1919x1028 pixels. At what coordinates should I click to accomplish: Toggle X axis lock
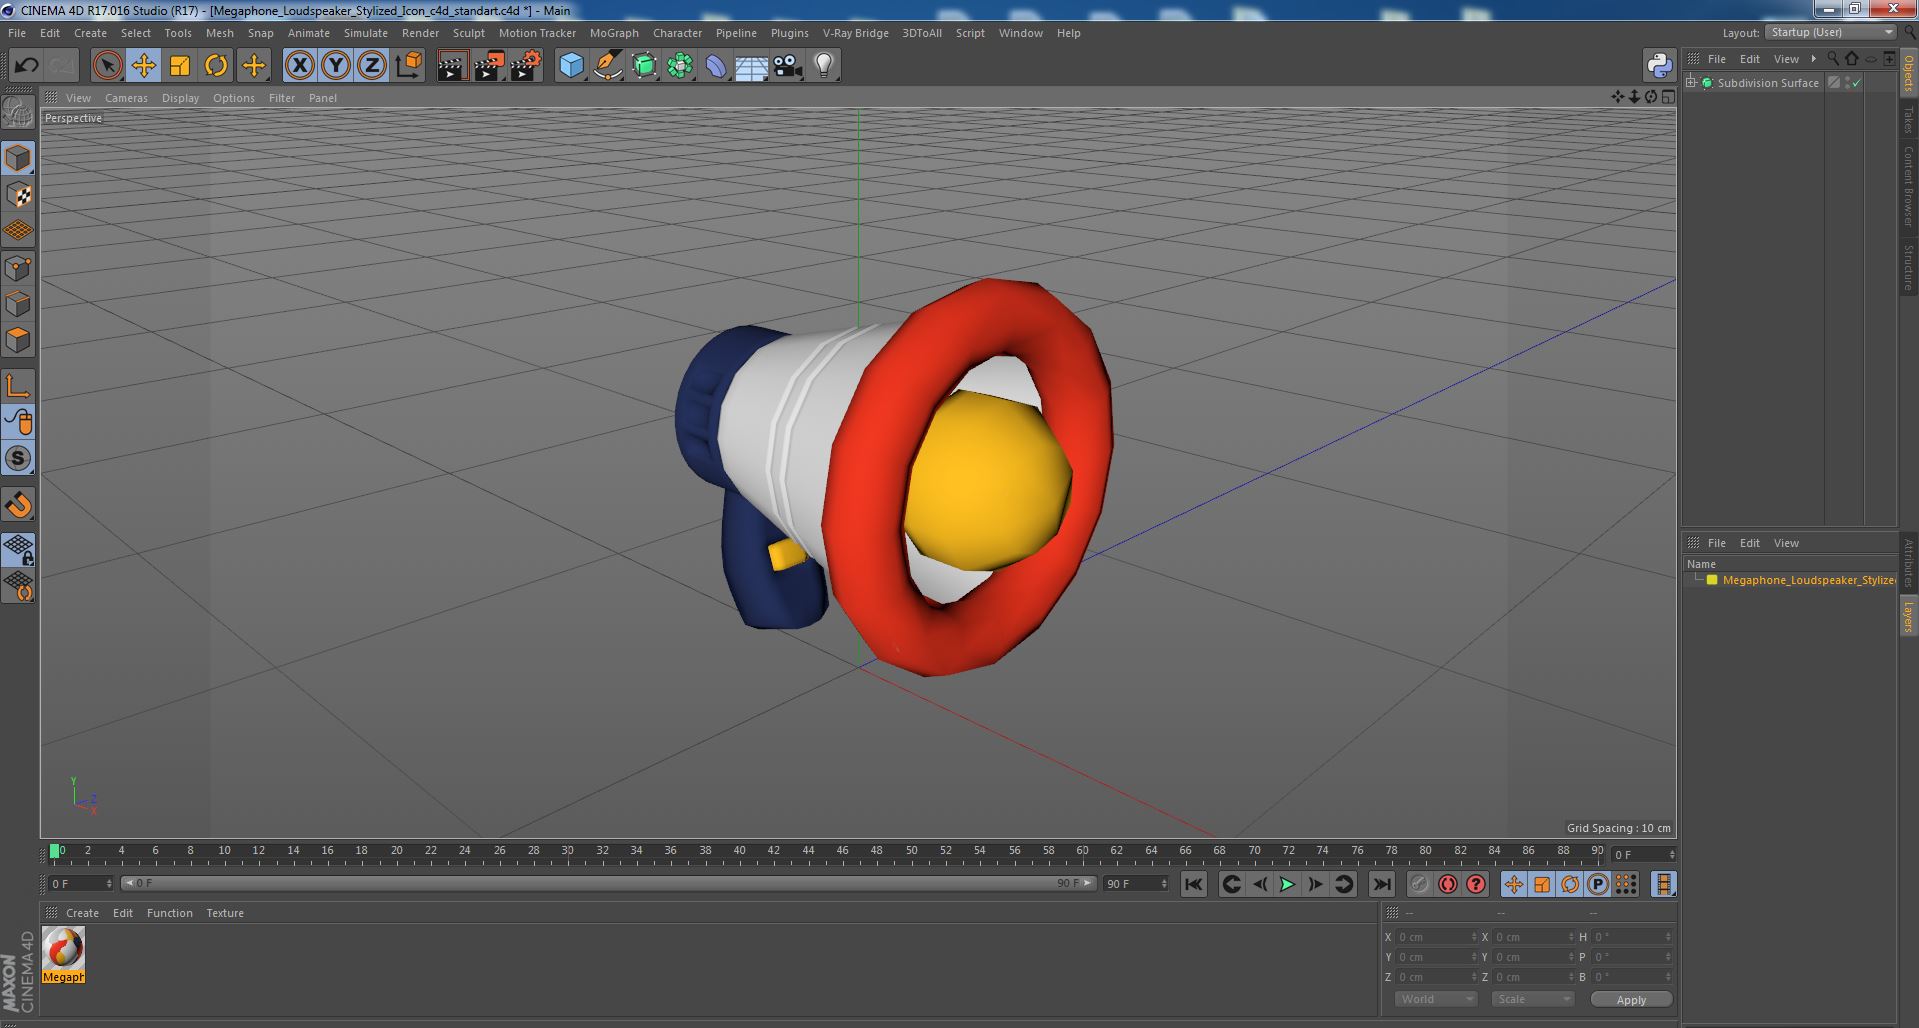pyautogui.click(x=299, y=66)
